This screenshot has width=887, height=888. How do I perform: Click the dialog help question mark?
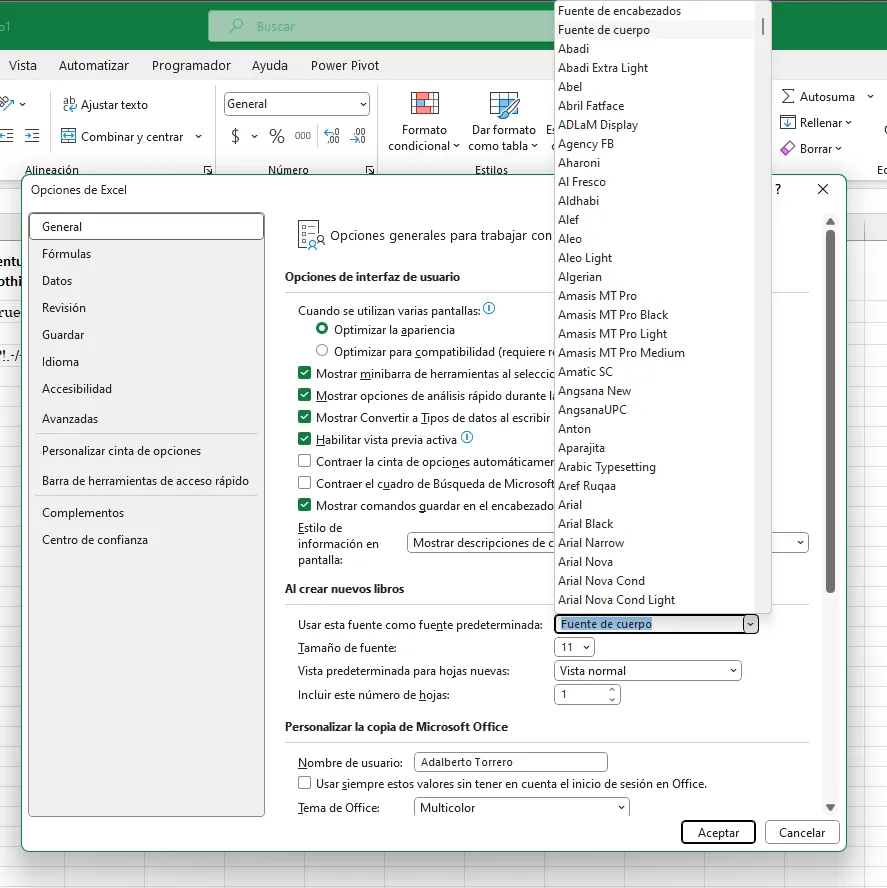(x=778, y=189)
